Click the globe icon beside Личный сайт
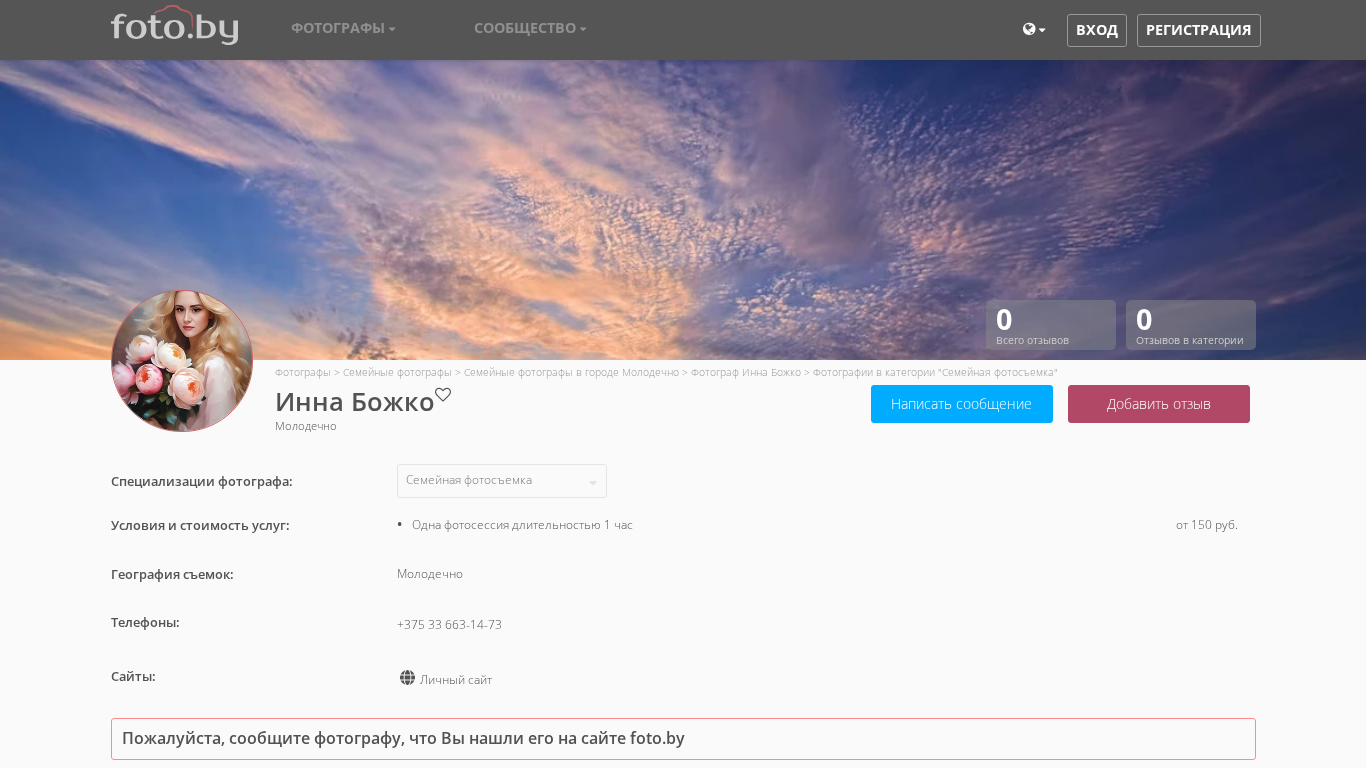 click(x=407, y=678)
